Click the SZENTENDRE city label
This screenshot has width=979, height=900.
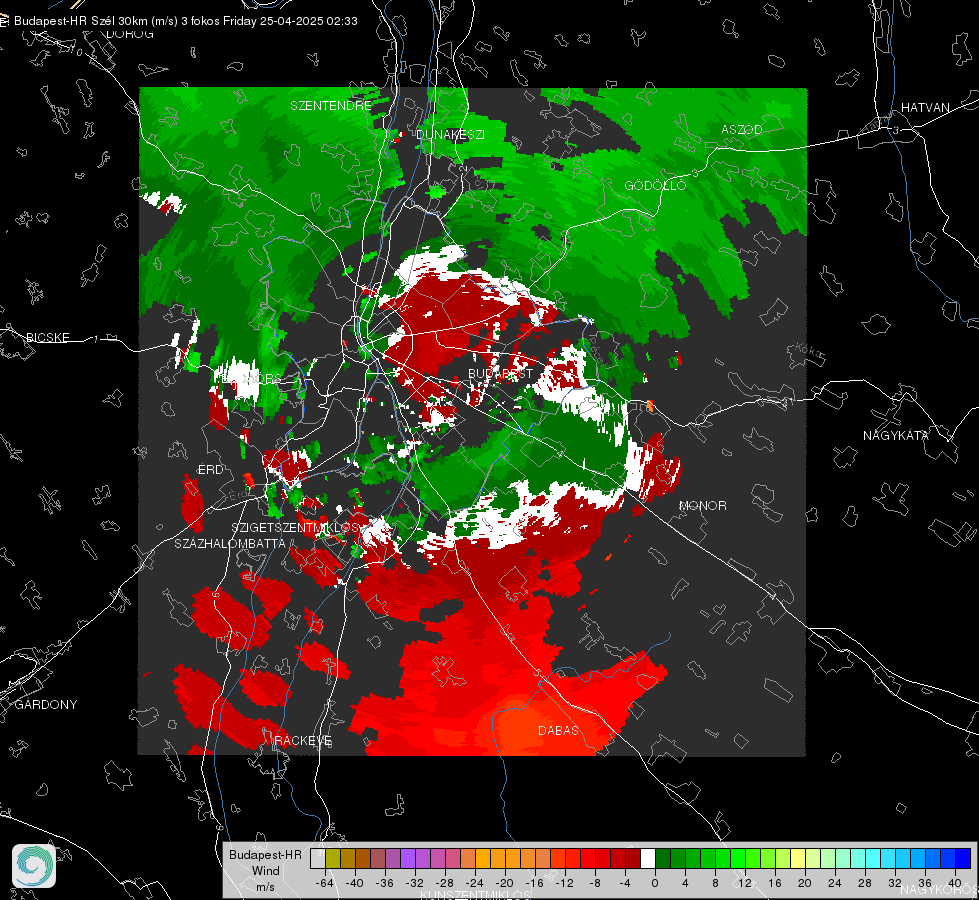(x=331, y=106)
